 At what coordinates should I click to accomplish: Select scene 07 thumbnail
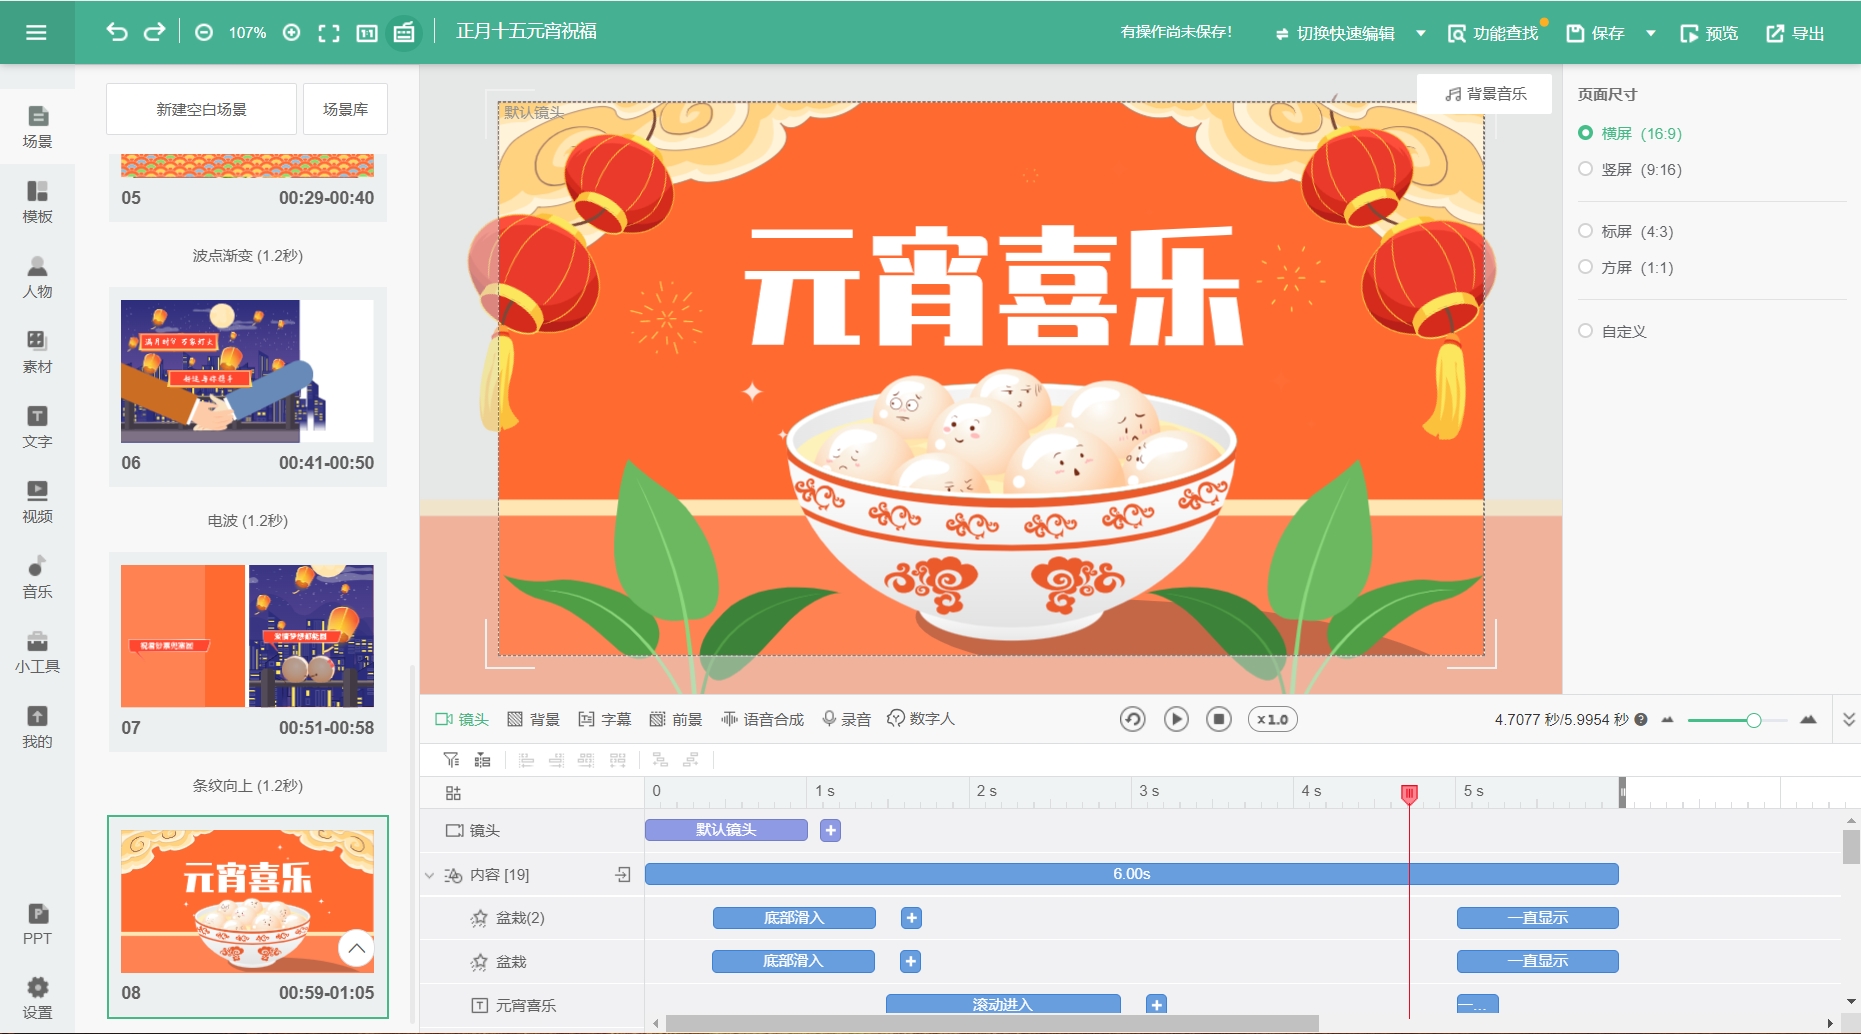coord(247,636)
